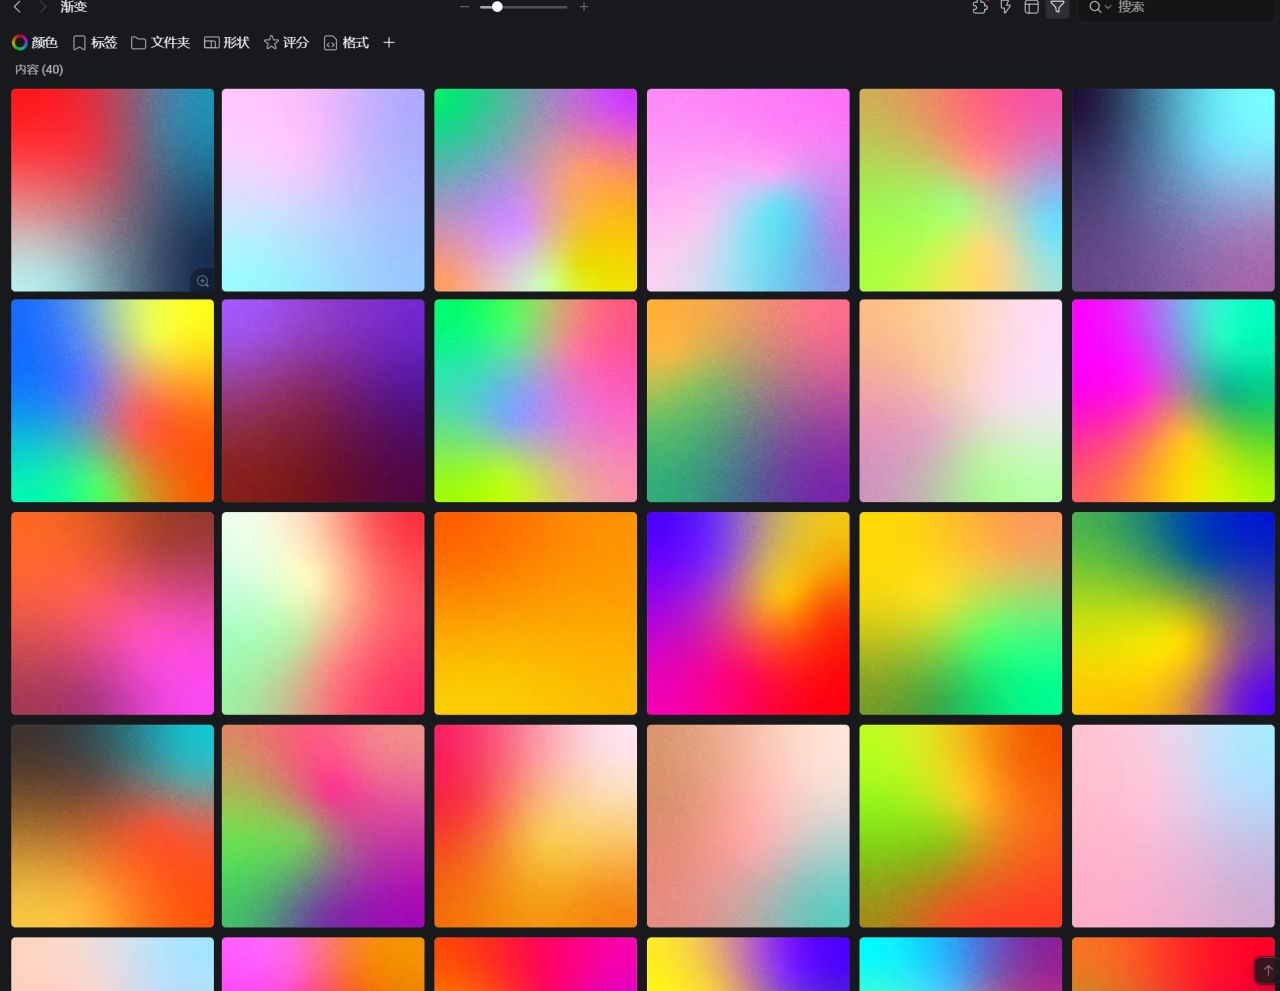This screenshot has height=991, width=1280.
Task: Open the 颜色 color filter
Action: coord(35,43)
